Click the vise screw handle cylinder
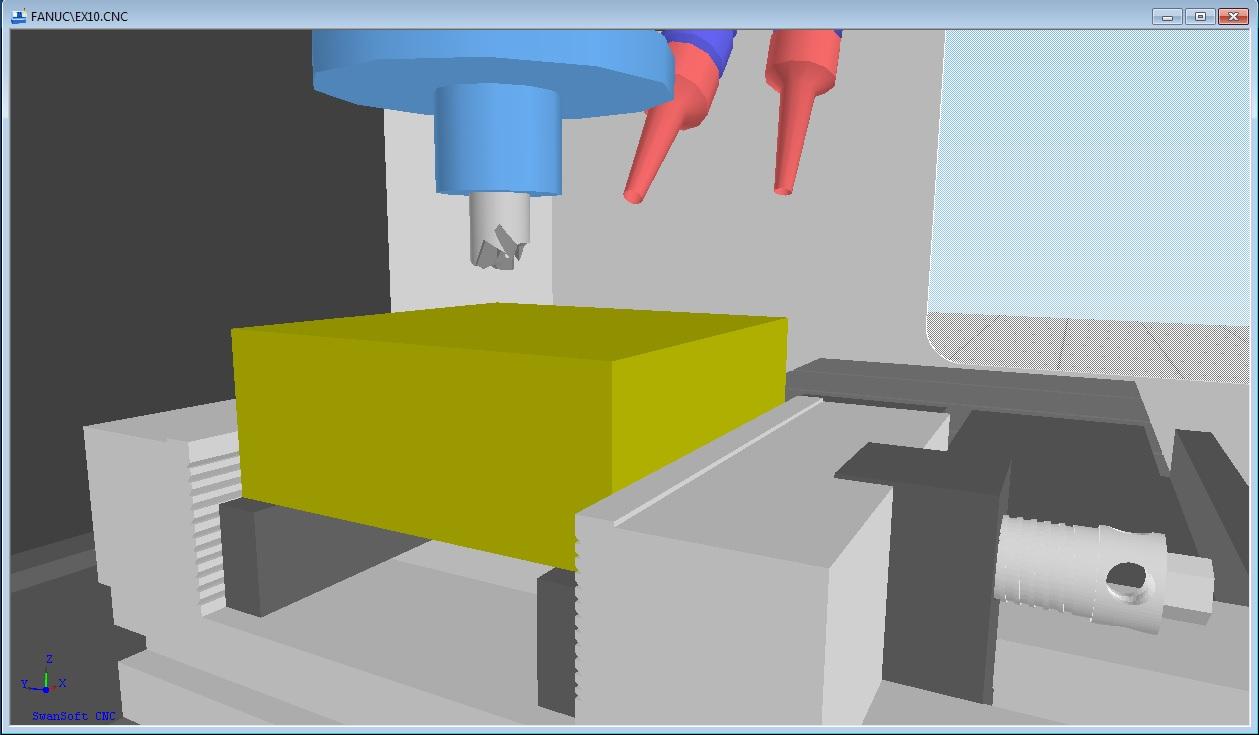 pyautogui.click(x=1080, y=575)
